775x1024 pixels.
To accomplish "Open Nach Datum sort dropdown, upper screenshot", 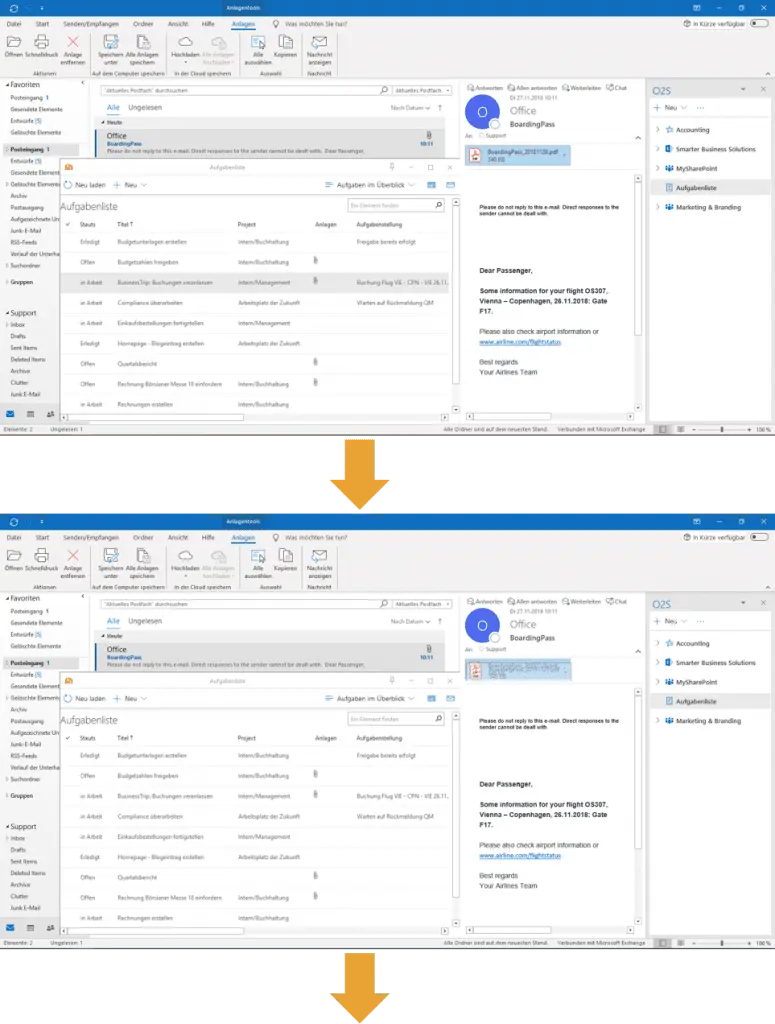I will point(410,108).
